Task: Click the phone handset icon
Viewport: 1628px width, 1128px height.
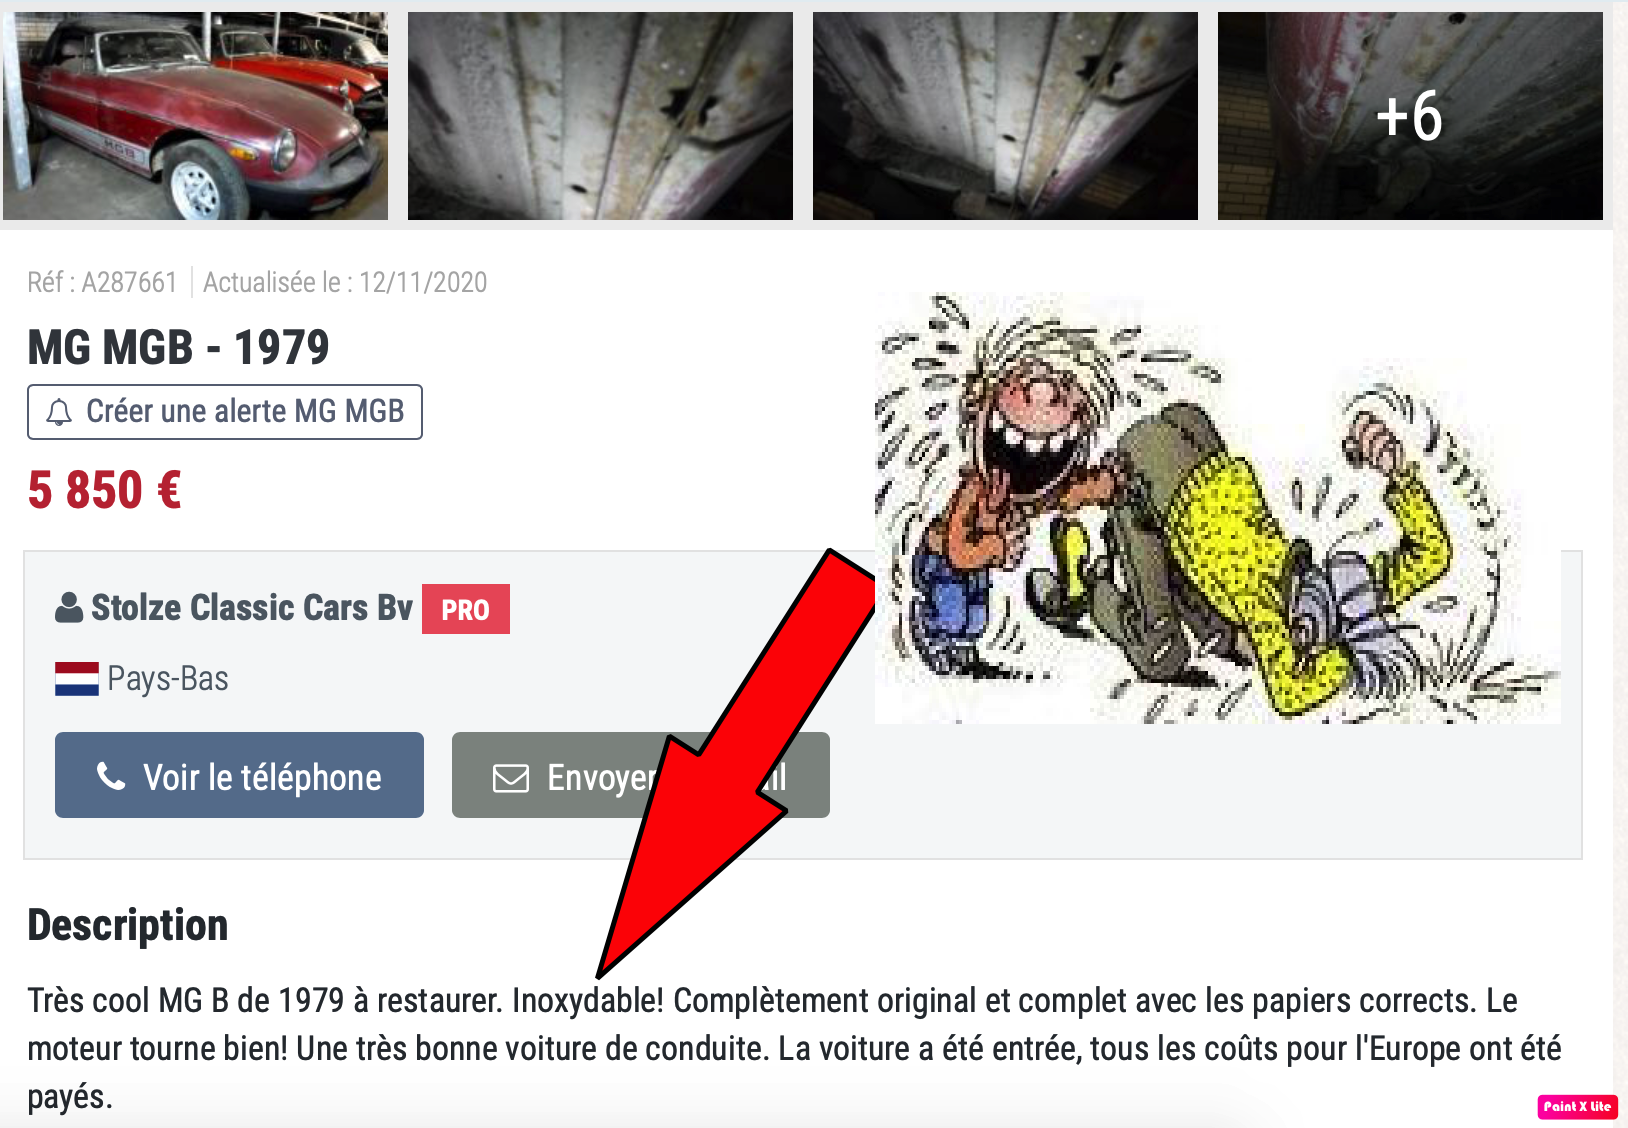Action: 111,776
